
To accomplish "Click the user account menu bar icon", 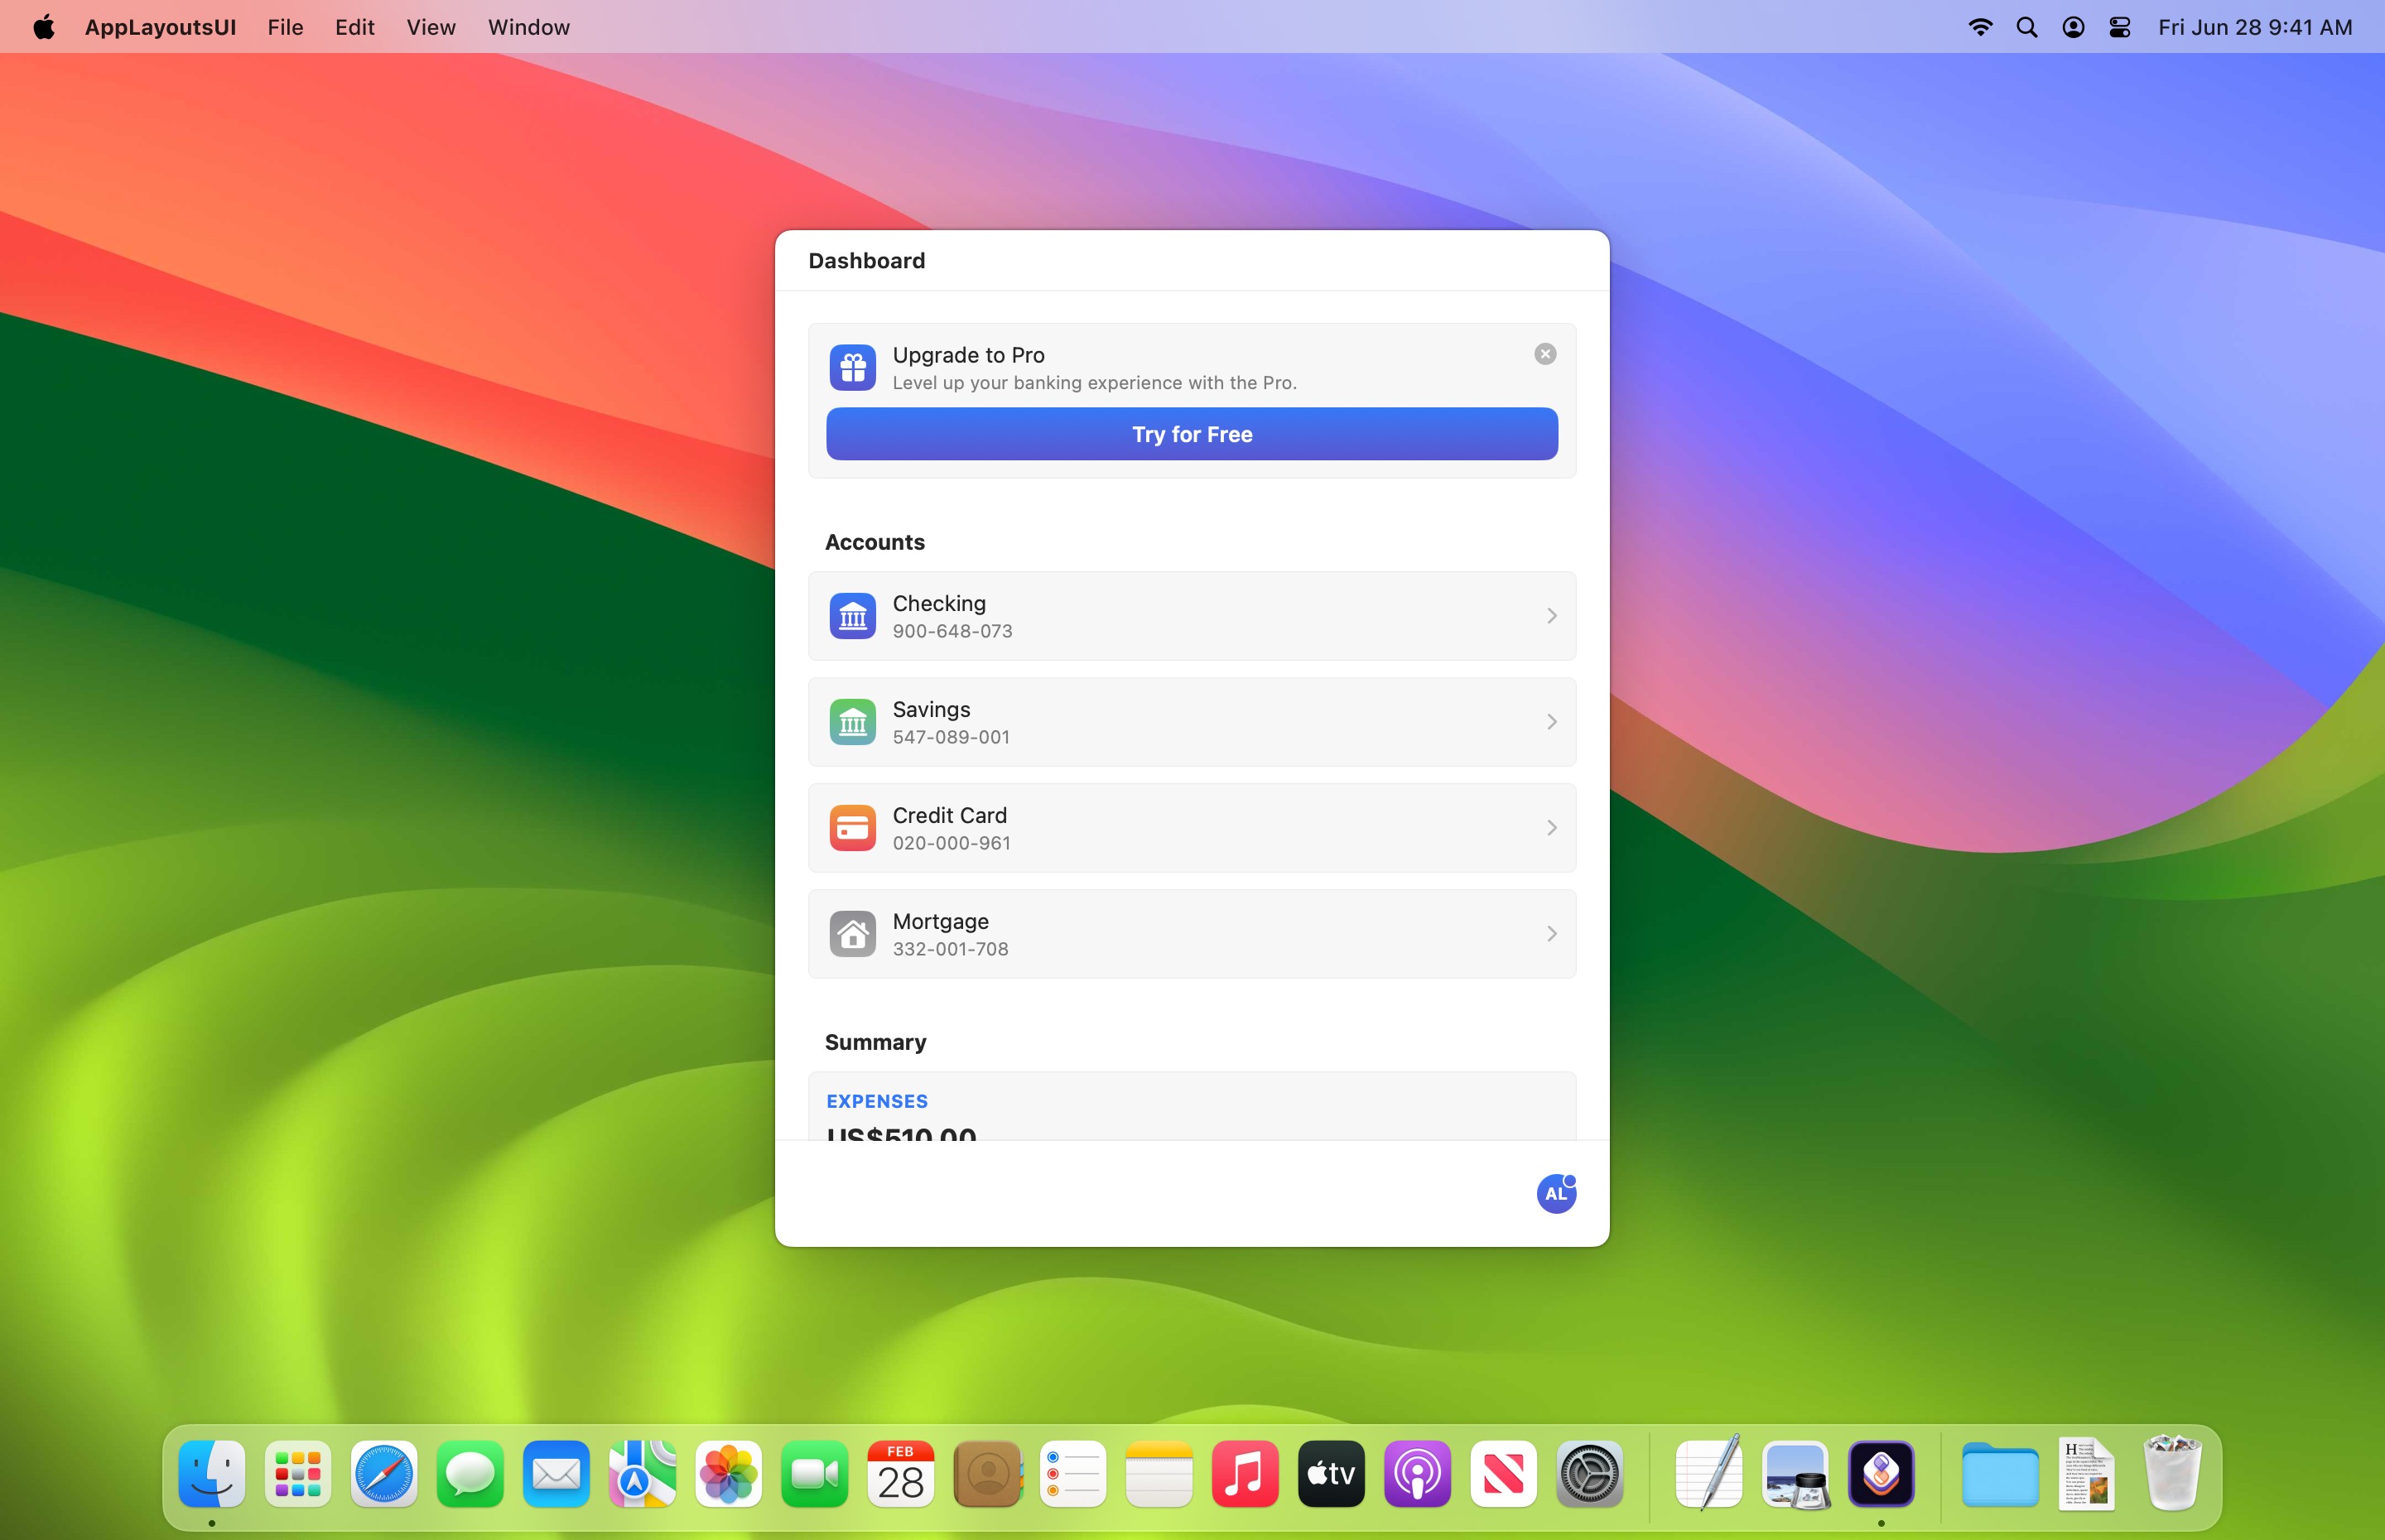I will coord(2073,27).
